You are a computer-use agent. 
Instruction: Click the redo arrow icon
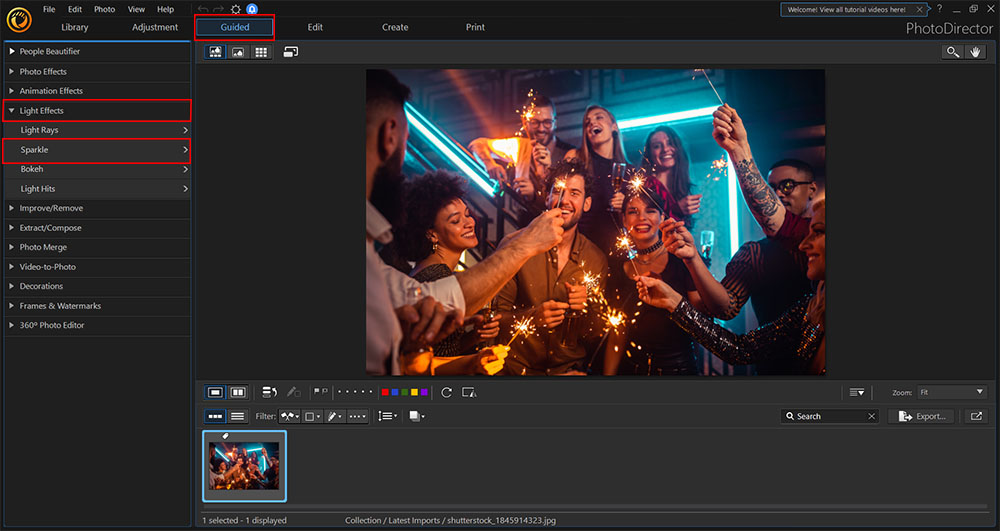[218, 9]
